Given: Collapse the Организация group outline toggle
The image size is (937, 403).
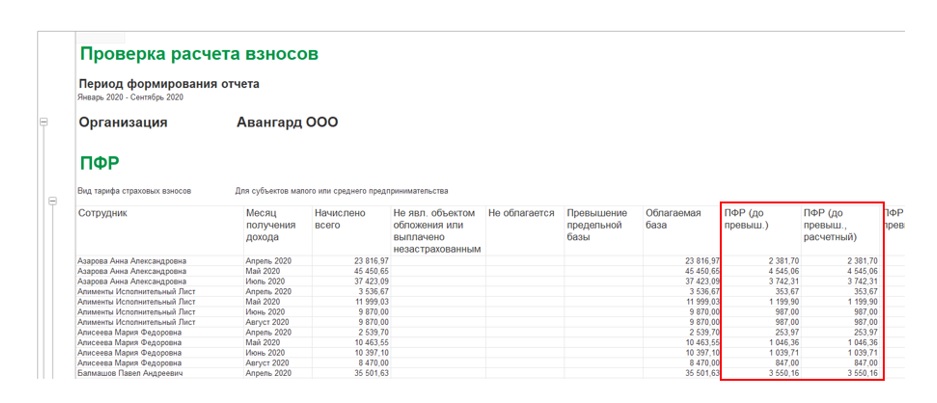Looking at the screenshot, I should click(x=43, y=122).
